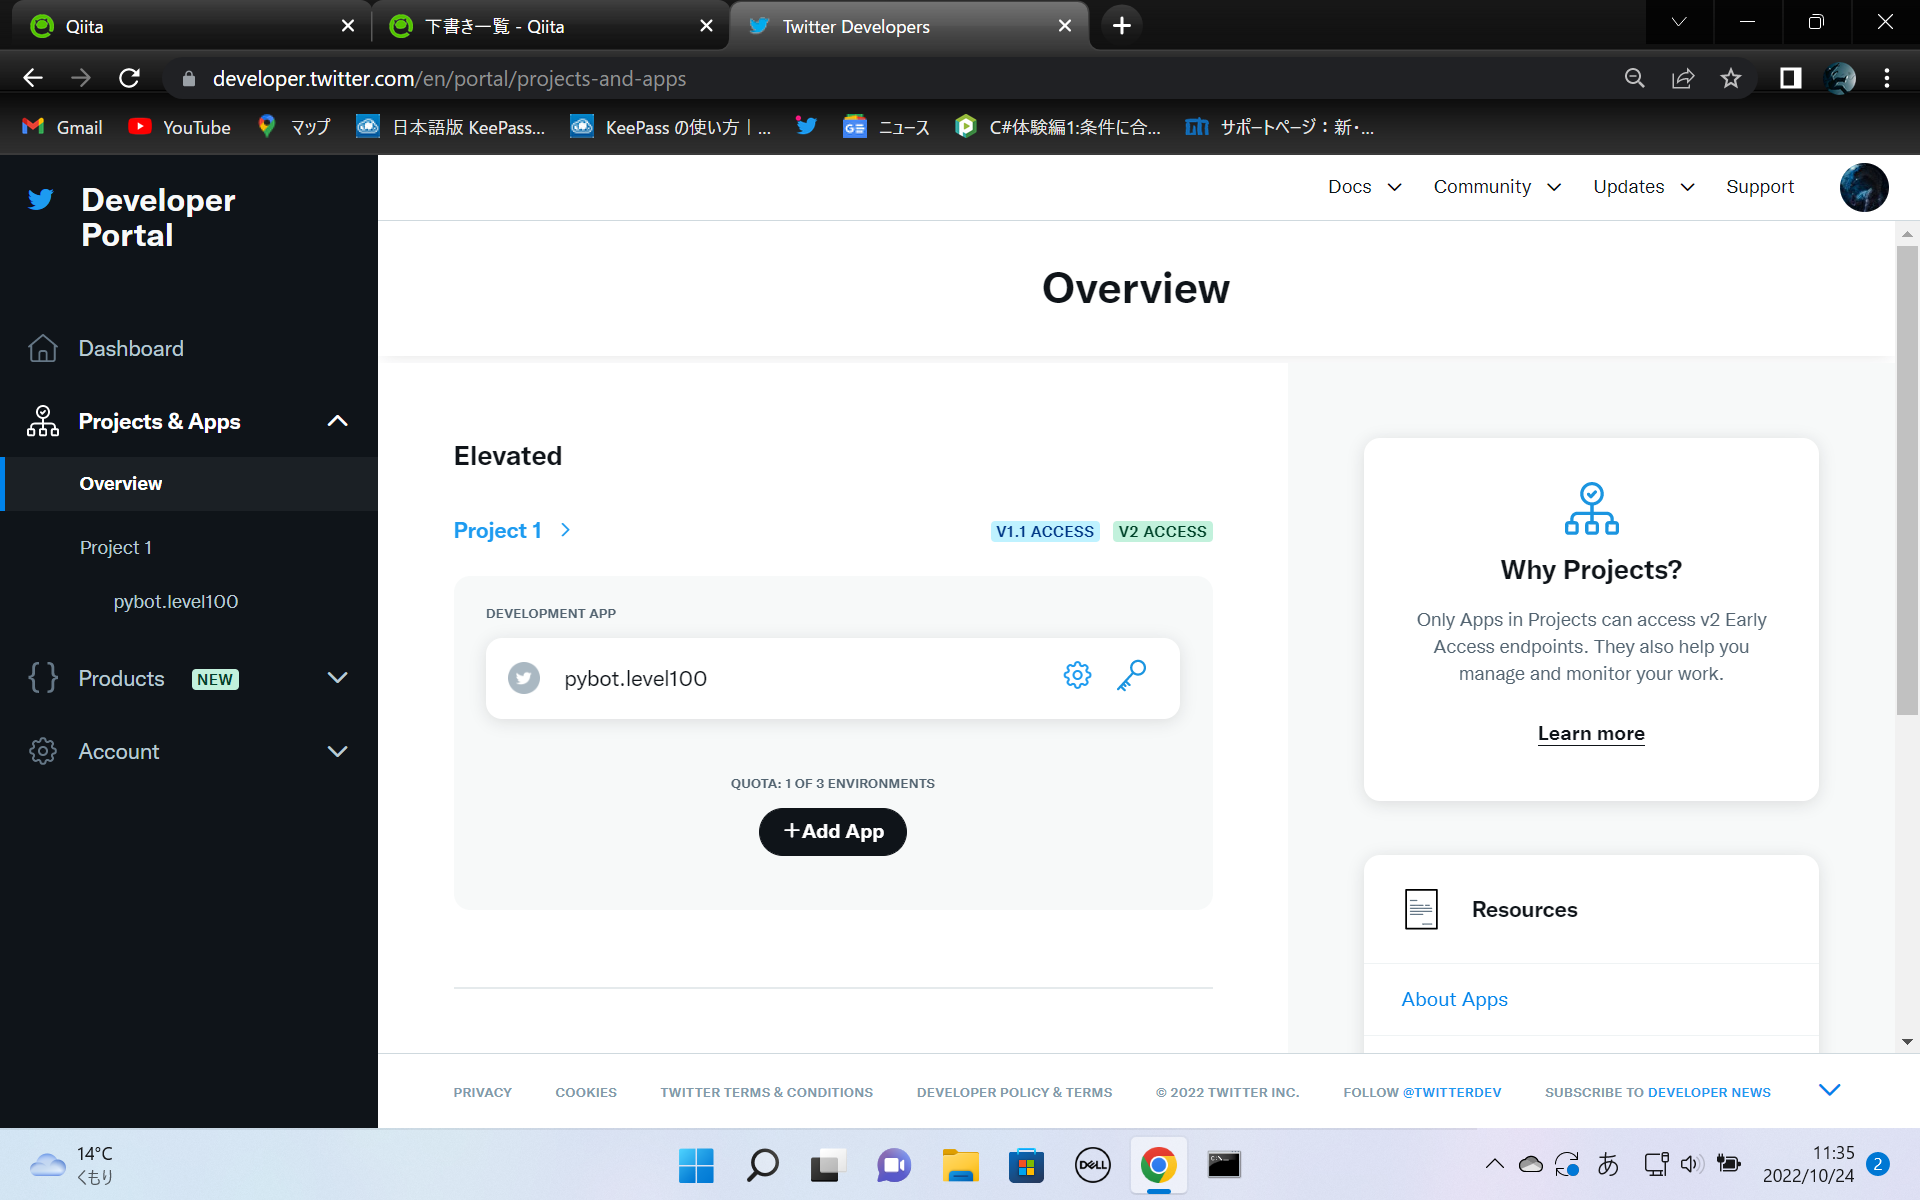Go back to the previous page
This screenshot has height=1200, width=1920.
(33, 78)
